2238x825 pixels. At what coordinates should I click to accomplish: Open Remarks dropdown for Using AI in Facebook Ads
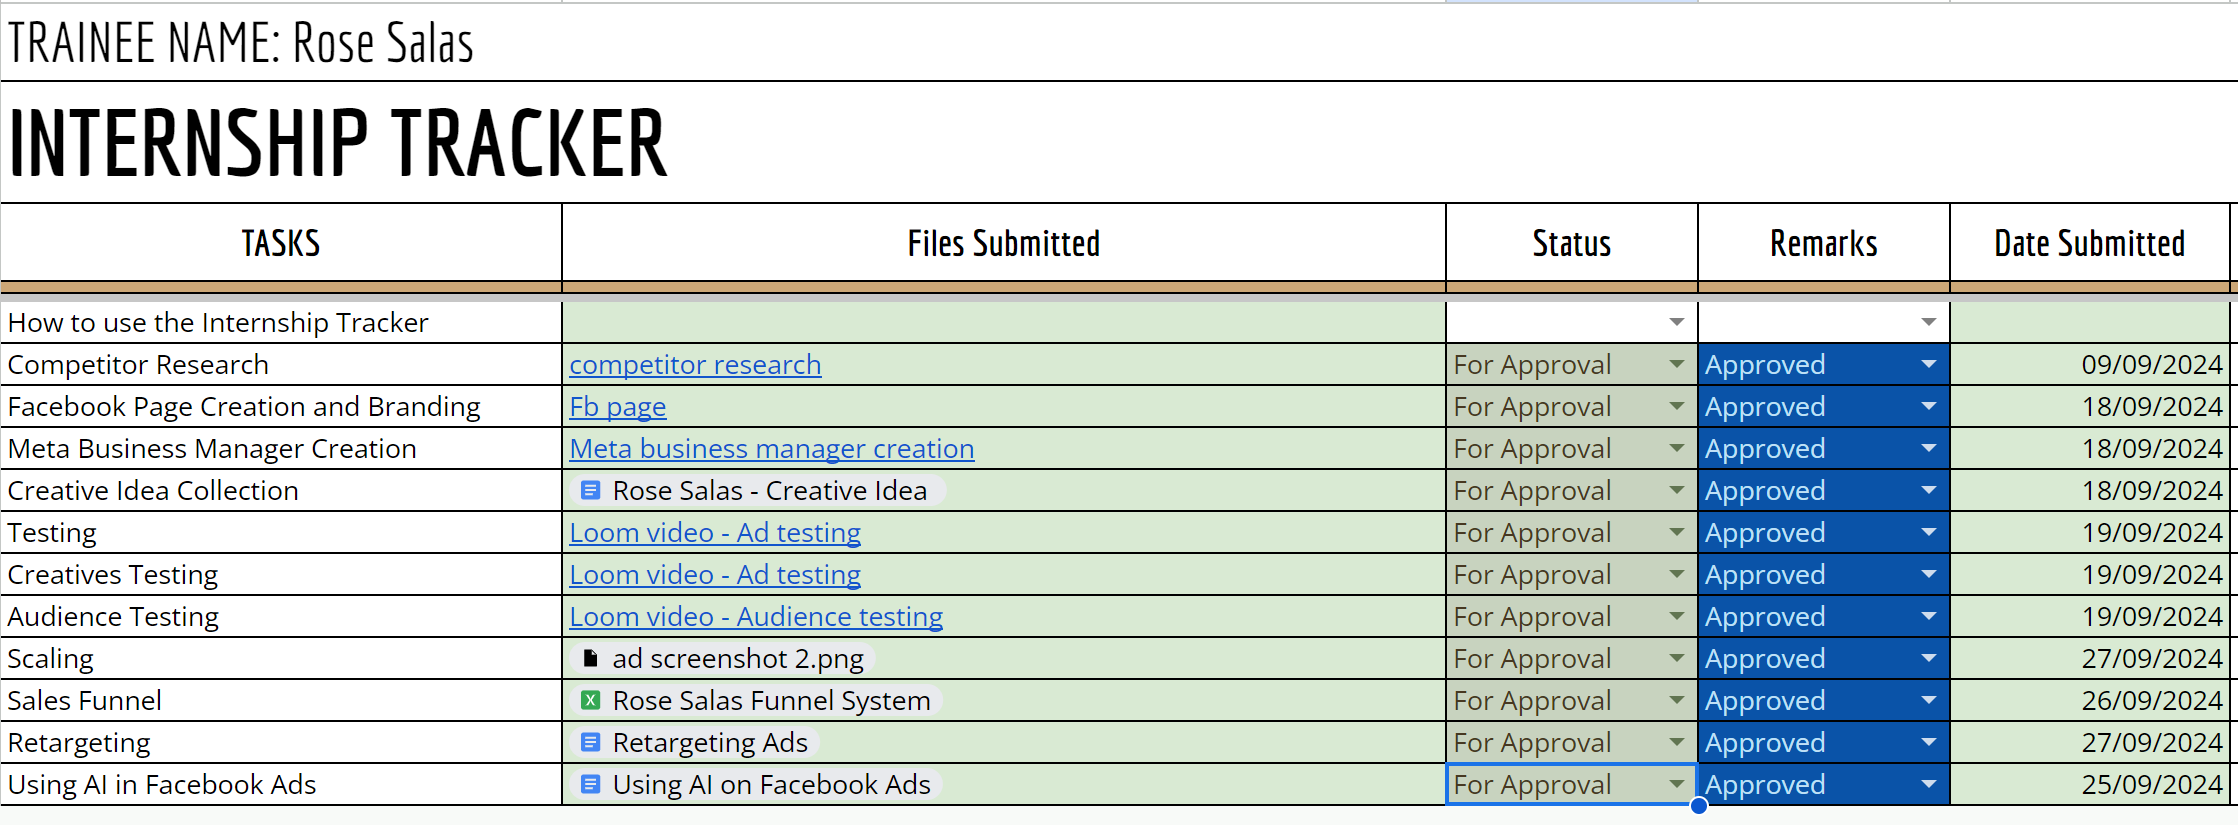pos(1928,785)
